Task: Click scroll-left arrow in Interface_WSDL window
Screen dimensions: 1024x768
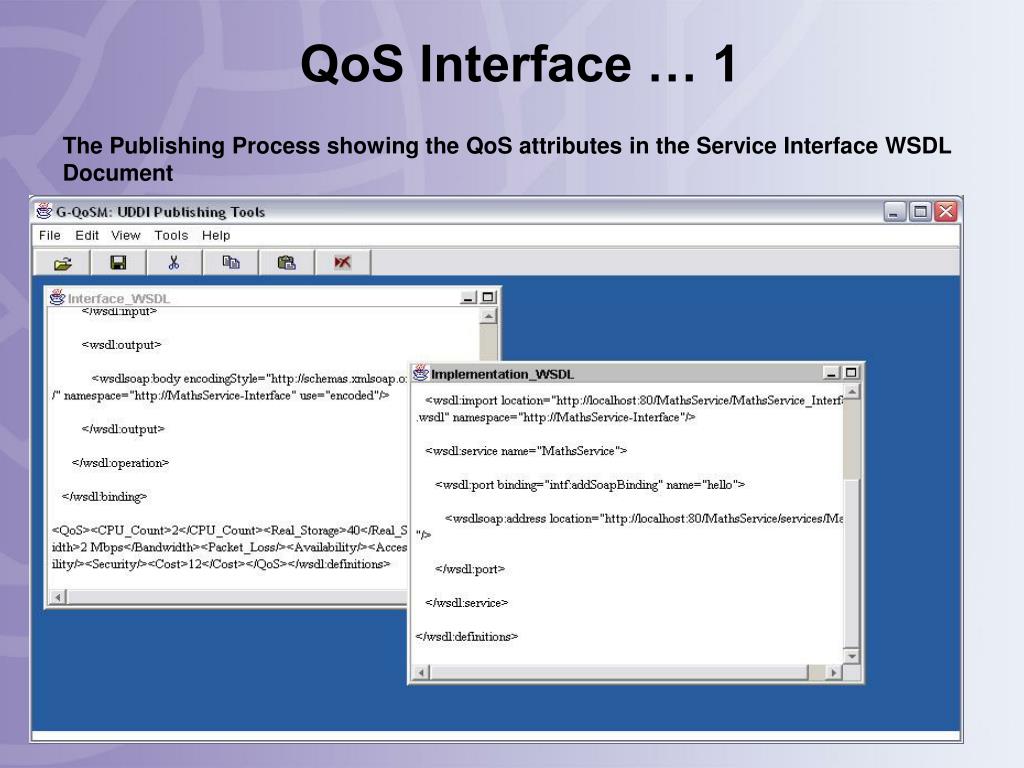Action: [x=58, y=597]
